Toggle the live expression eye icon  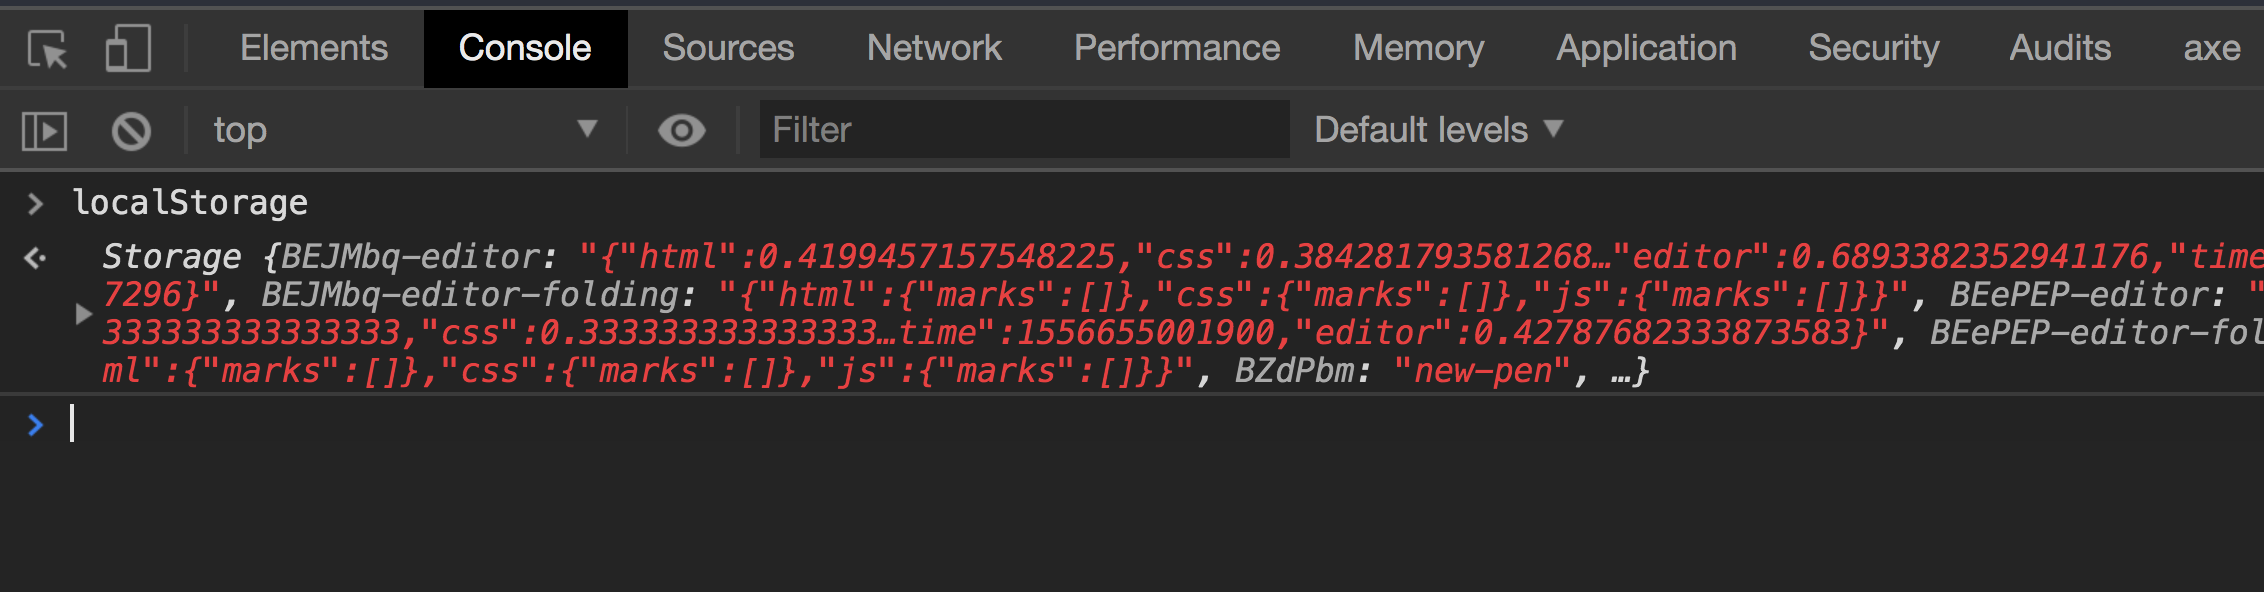coord(681,131)
